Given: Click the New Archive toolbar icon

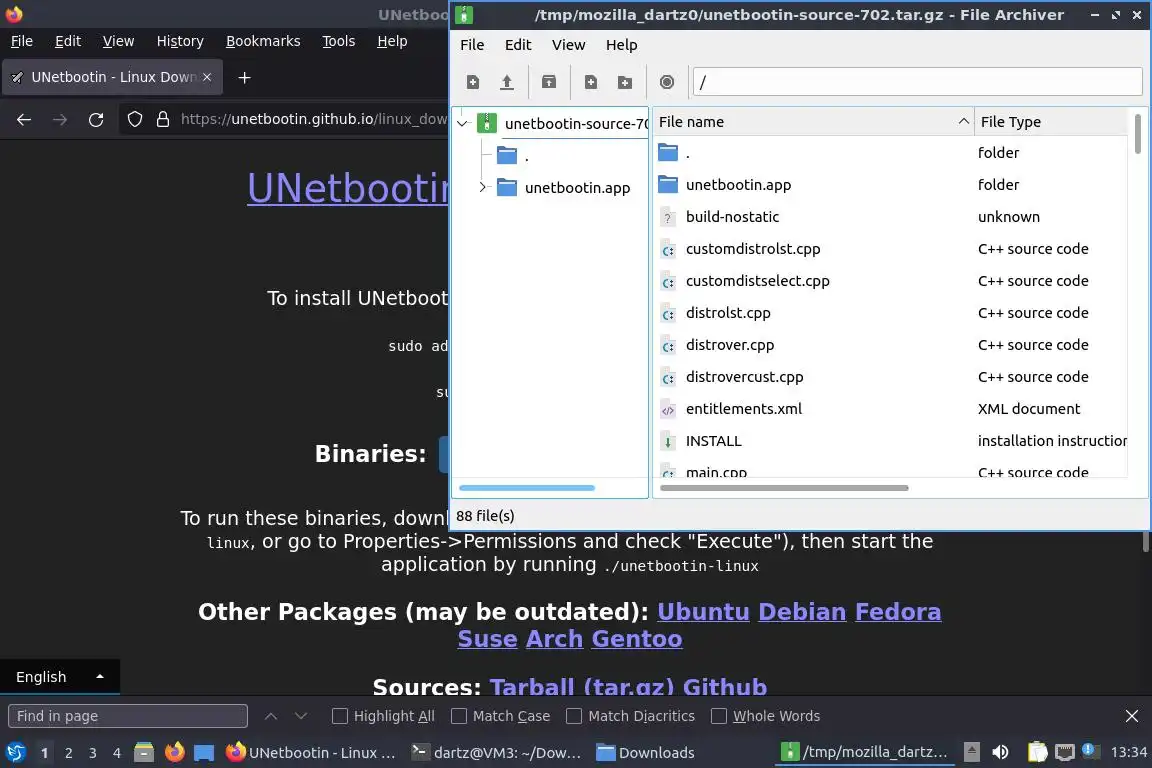Looking at the screenshot, I should (472, 82).
